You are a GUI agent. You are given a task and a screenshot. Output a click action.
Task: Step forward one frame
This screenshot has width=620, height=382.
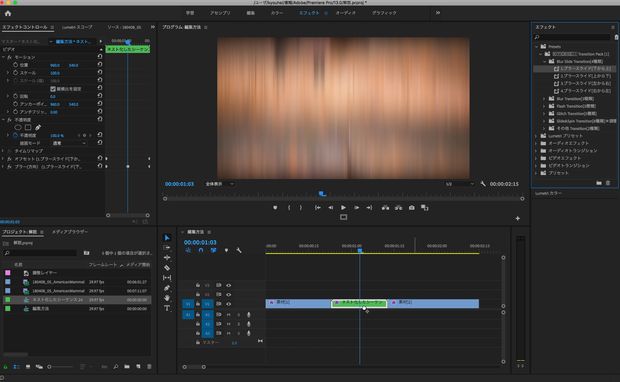[x=356, y=208]
